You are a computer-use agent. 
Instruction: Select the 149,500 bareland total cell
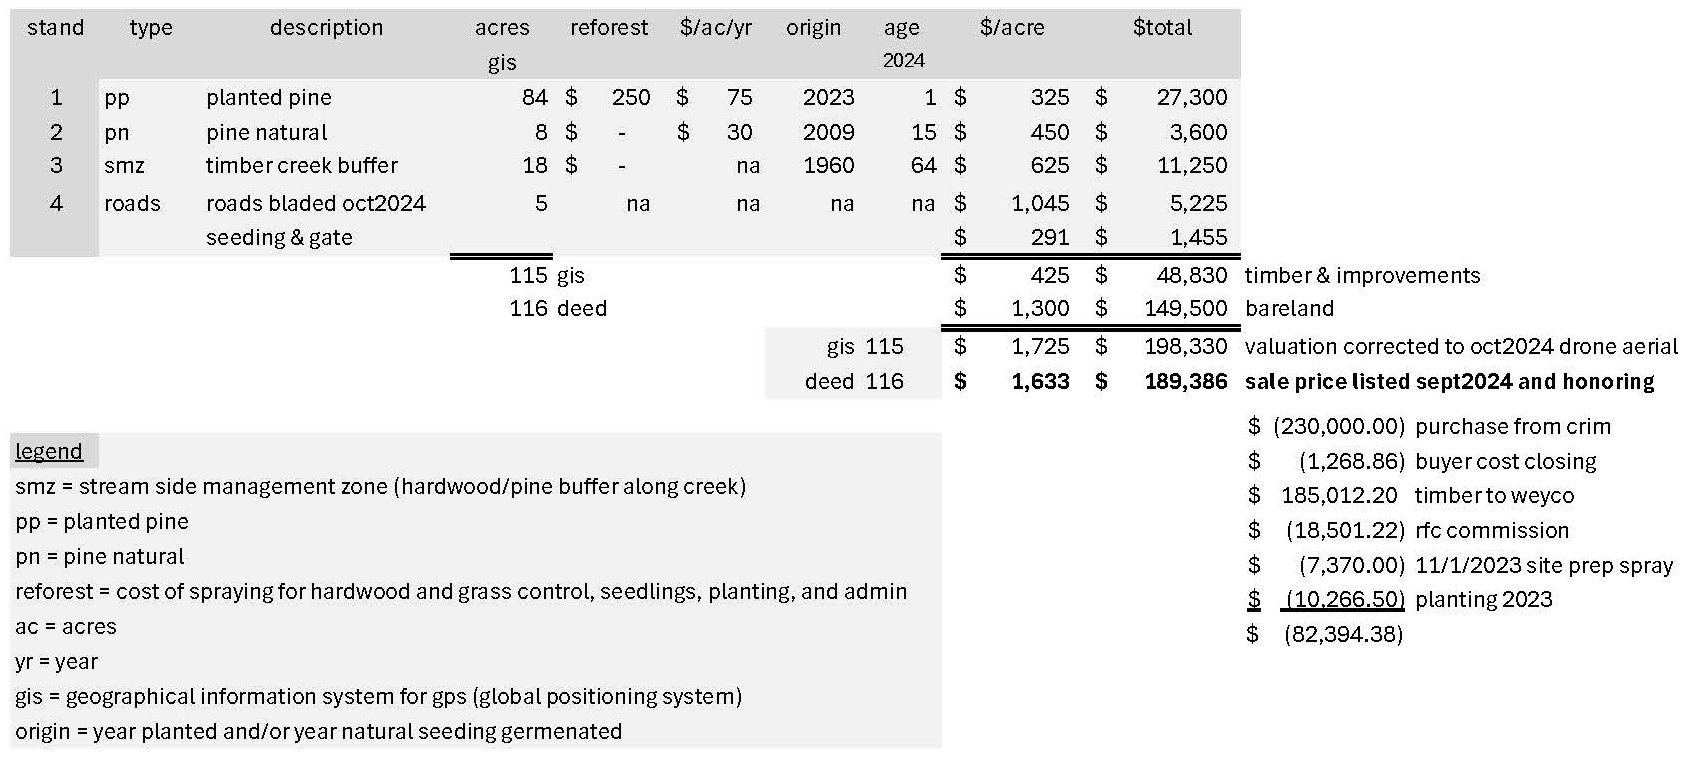[1186, 309]
